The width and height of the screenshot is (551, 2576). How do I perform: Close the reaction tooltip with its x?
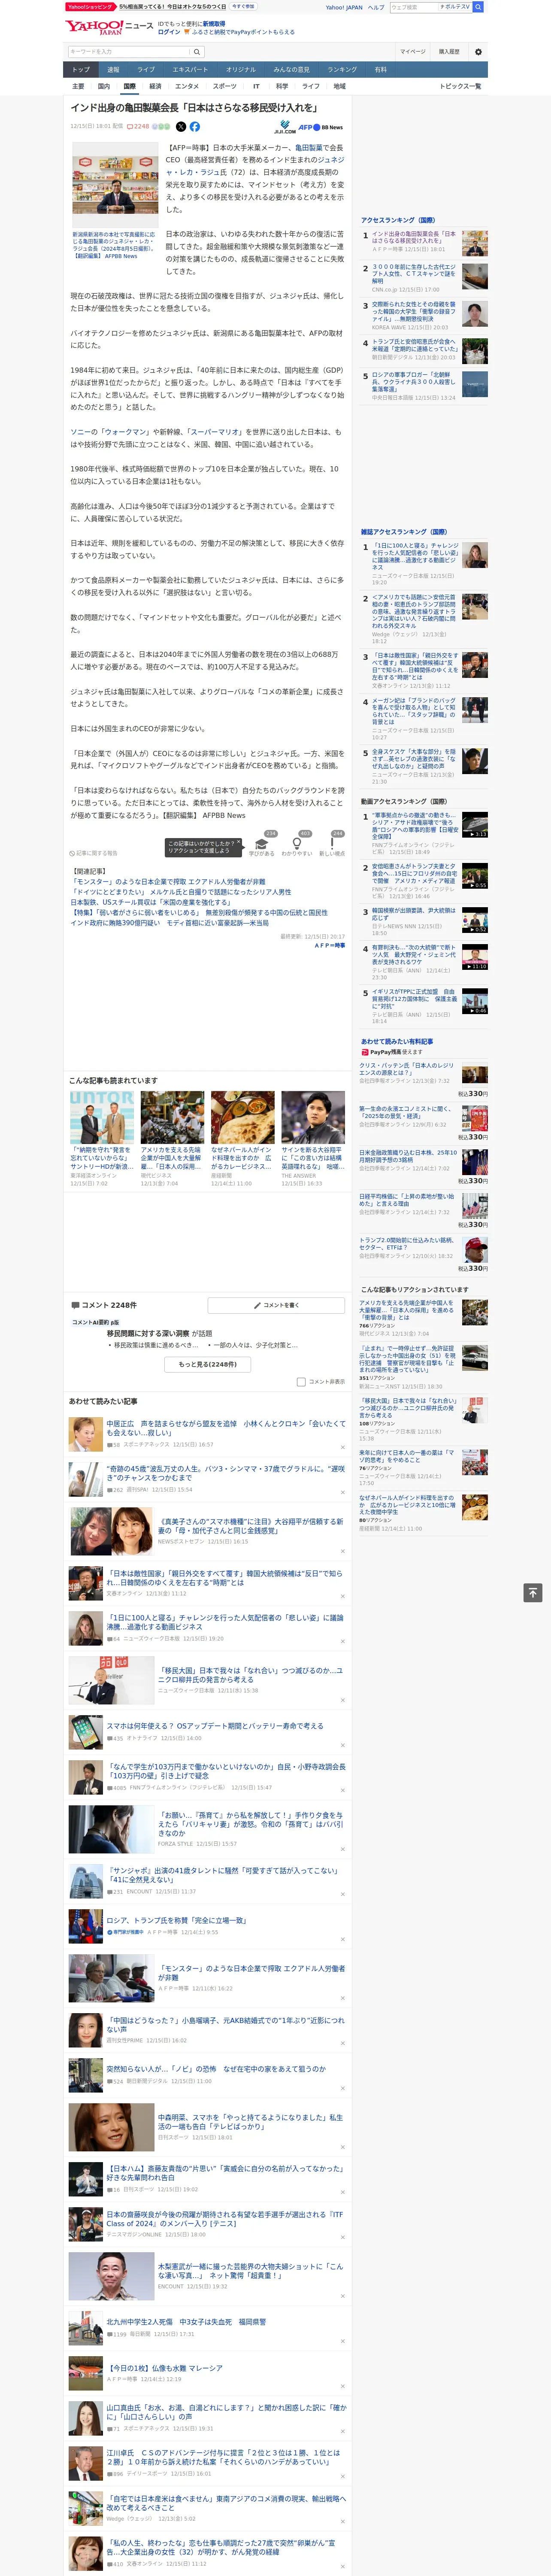[239, 842]
